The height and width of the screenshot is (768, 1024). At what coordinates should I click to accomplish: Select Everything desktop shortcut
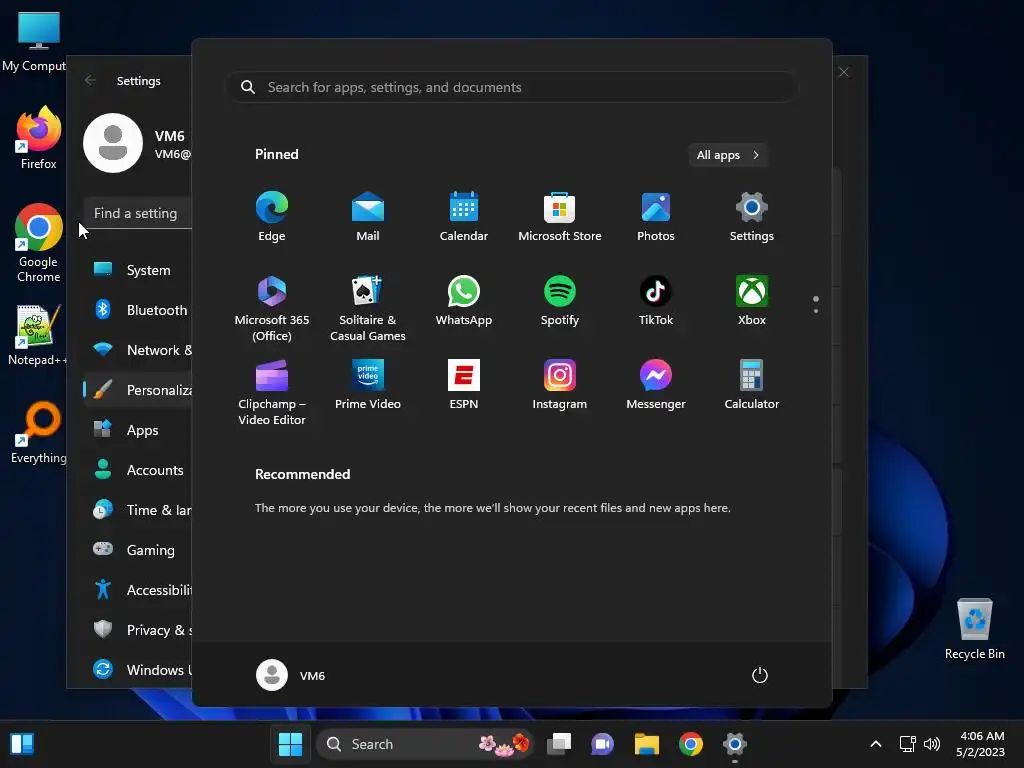click(39, 432)
